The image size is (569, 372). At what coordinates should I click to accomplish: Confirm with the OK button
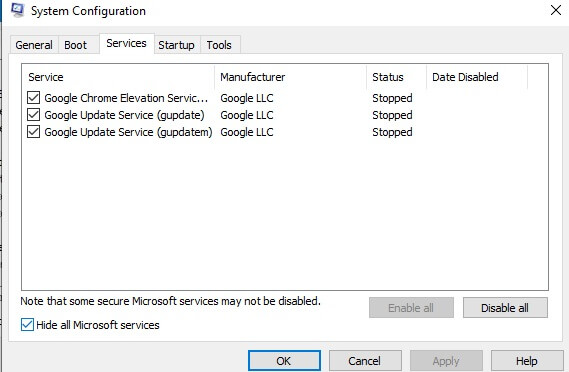click(x=284, y=361)
